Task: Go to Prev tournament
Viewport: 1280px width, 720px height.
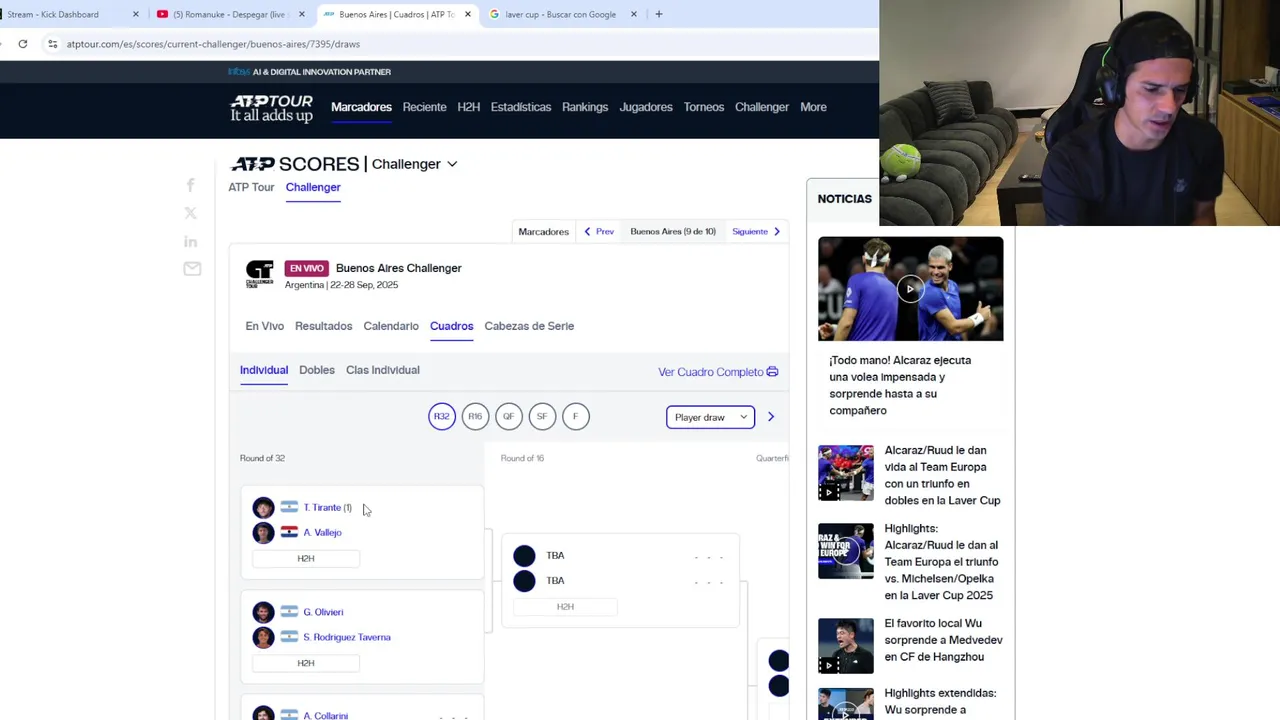Action: [x=599, y=232]
